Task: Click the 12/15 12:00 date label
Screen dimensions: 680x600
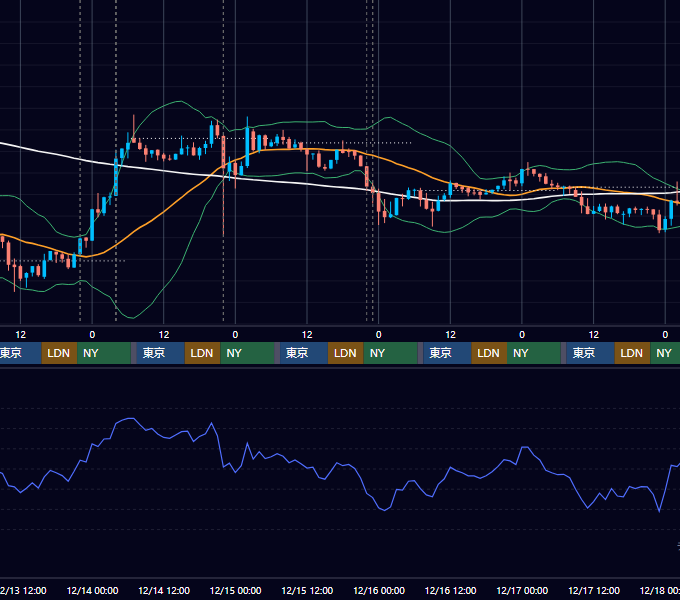Action: 307,590
